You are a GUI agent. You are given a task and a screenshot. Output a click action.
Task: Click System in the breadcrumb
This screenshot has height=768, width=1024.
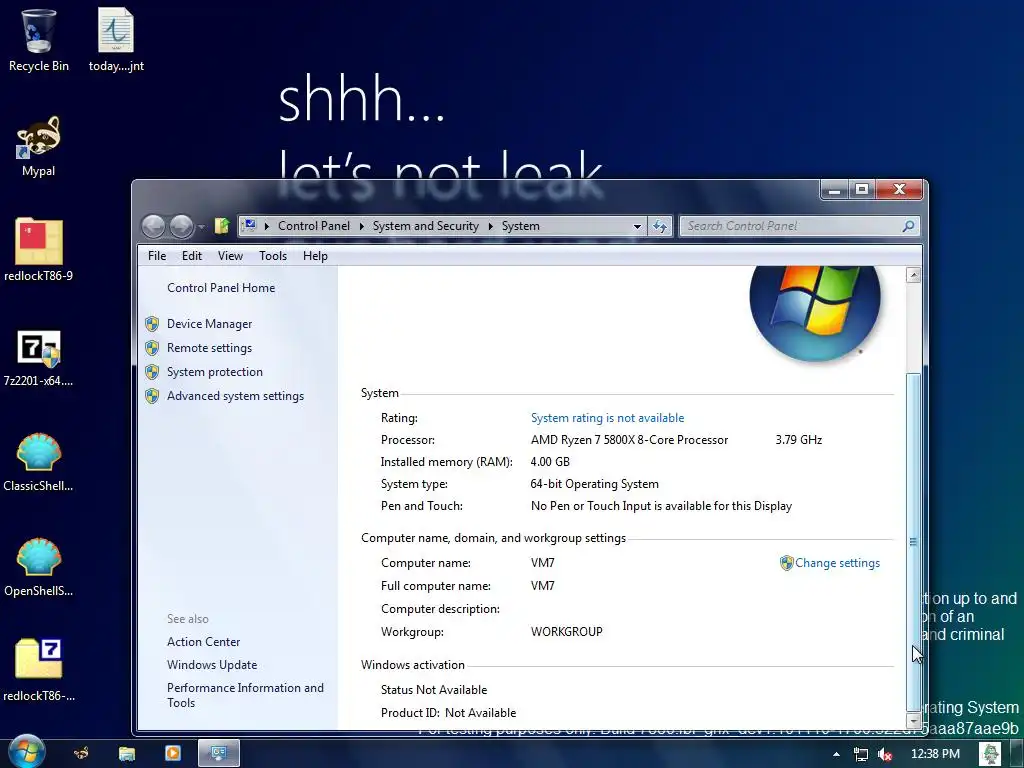[520, 226]
